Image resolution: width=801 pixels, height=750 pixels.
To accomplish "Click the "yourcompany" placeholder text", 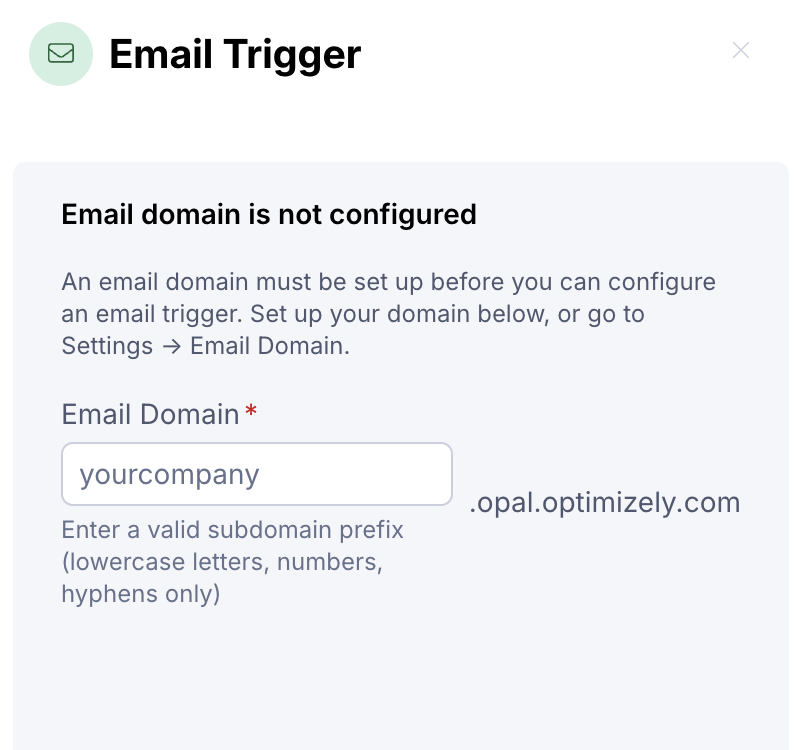I will coord(169,474).
